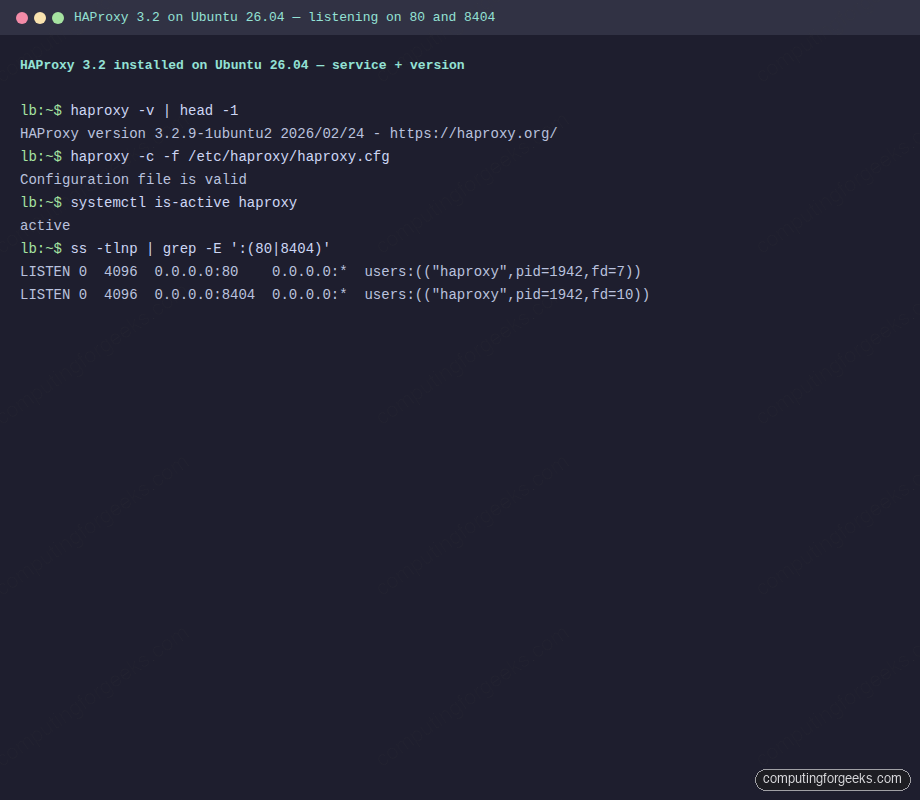The width and height of the screenshot is (920, 800).
Task: Click the yellow window control dot
Action: click(x=40, y=17)
